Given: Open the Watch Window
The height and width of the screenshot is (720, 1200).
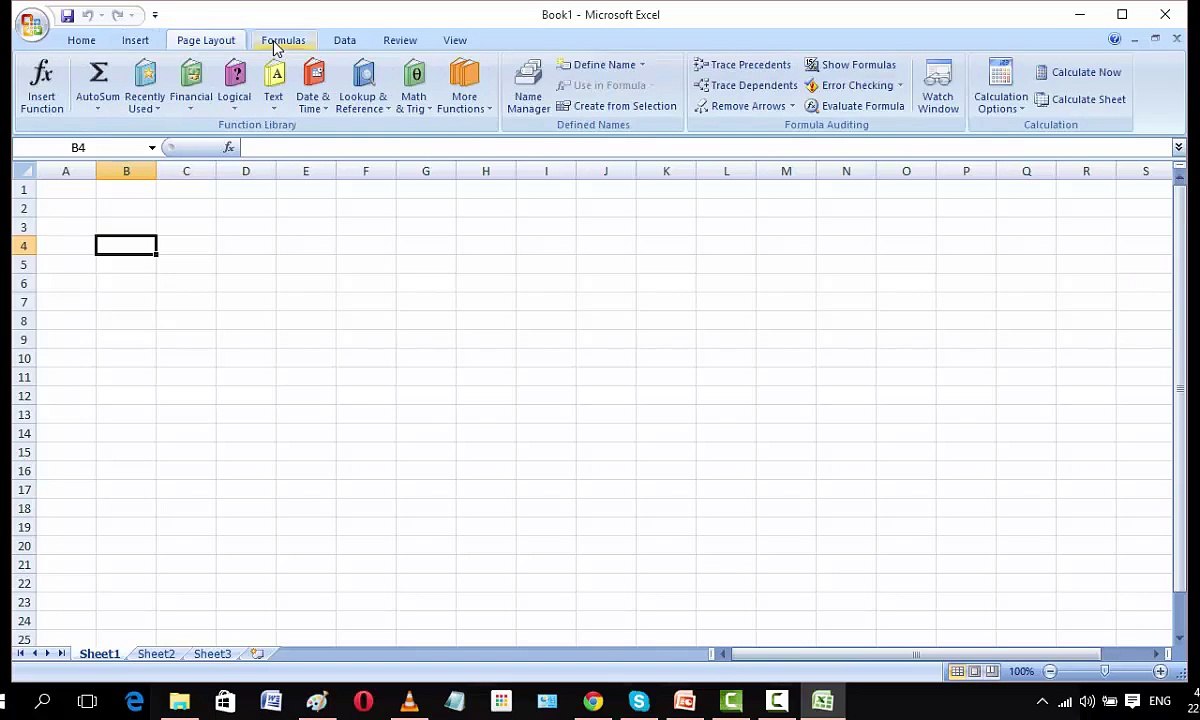Looking at the screenshot, I should tap(938, 87).
